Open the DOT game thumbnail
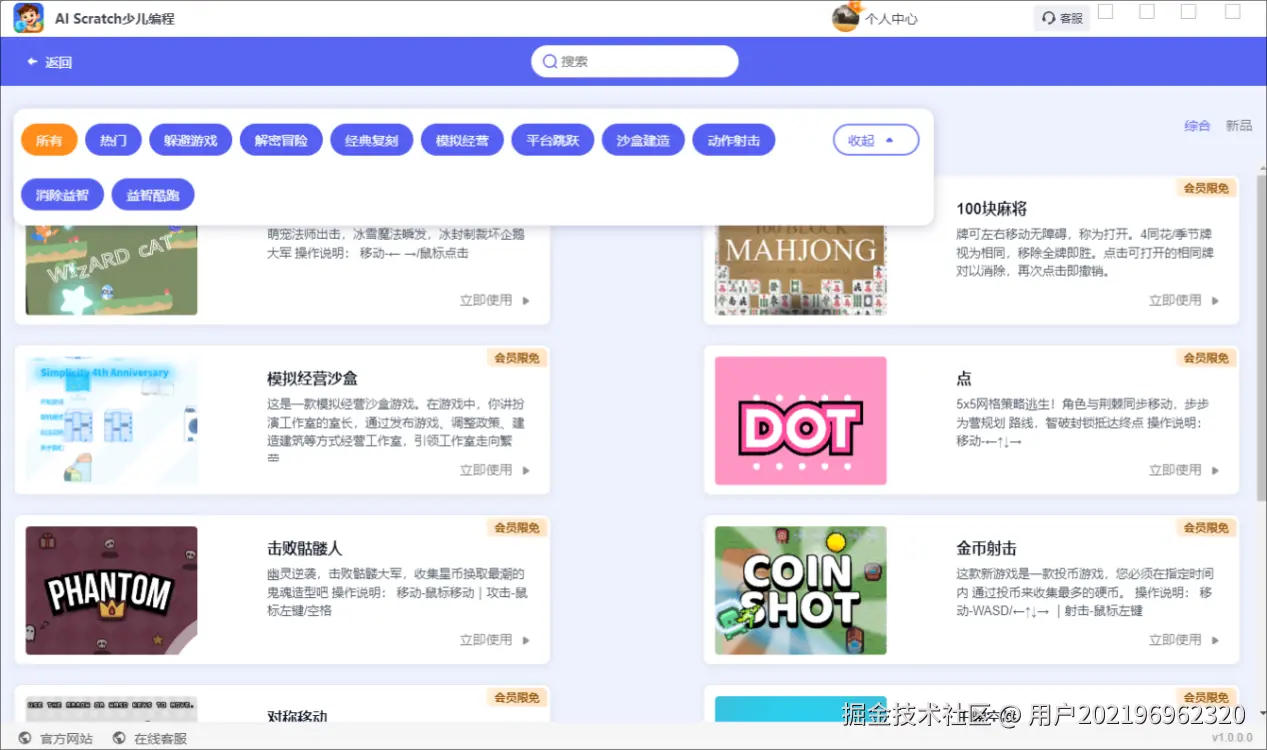The width and height of the screenshot is (1267, 750). [800, 421]
